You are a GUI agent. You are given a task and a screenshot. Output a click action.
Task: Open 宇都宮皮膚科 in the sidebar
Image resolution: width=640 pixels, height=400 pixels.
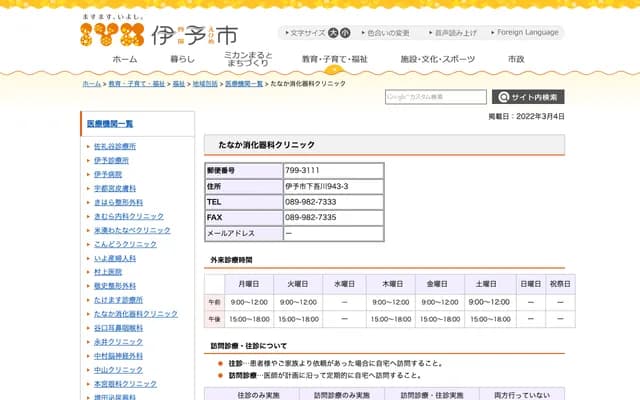[x=115, y=188]
